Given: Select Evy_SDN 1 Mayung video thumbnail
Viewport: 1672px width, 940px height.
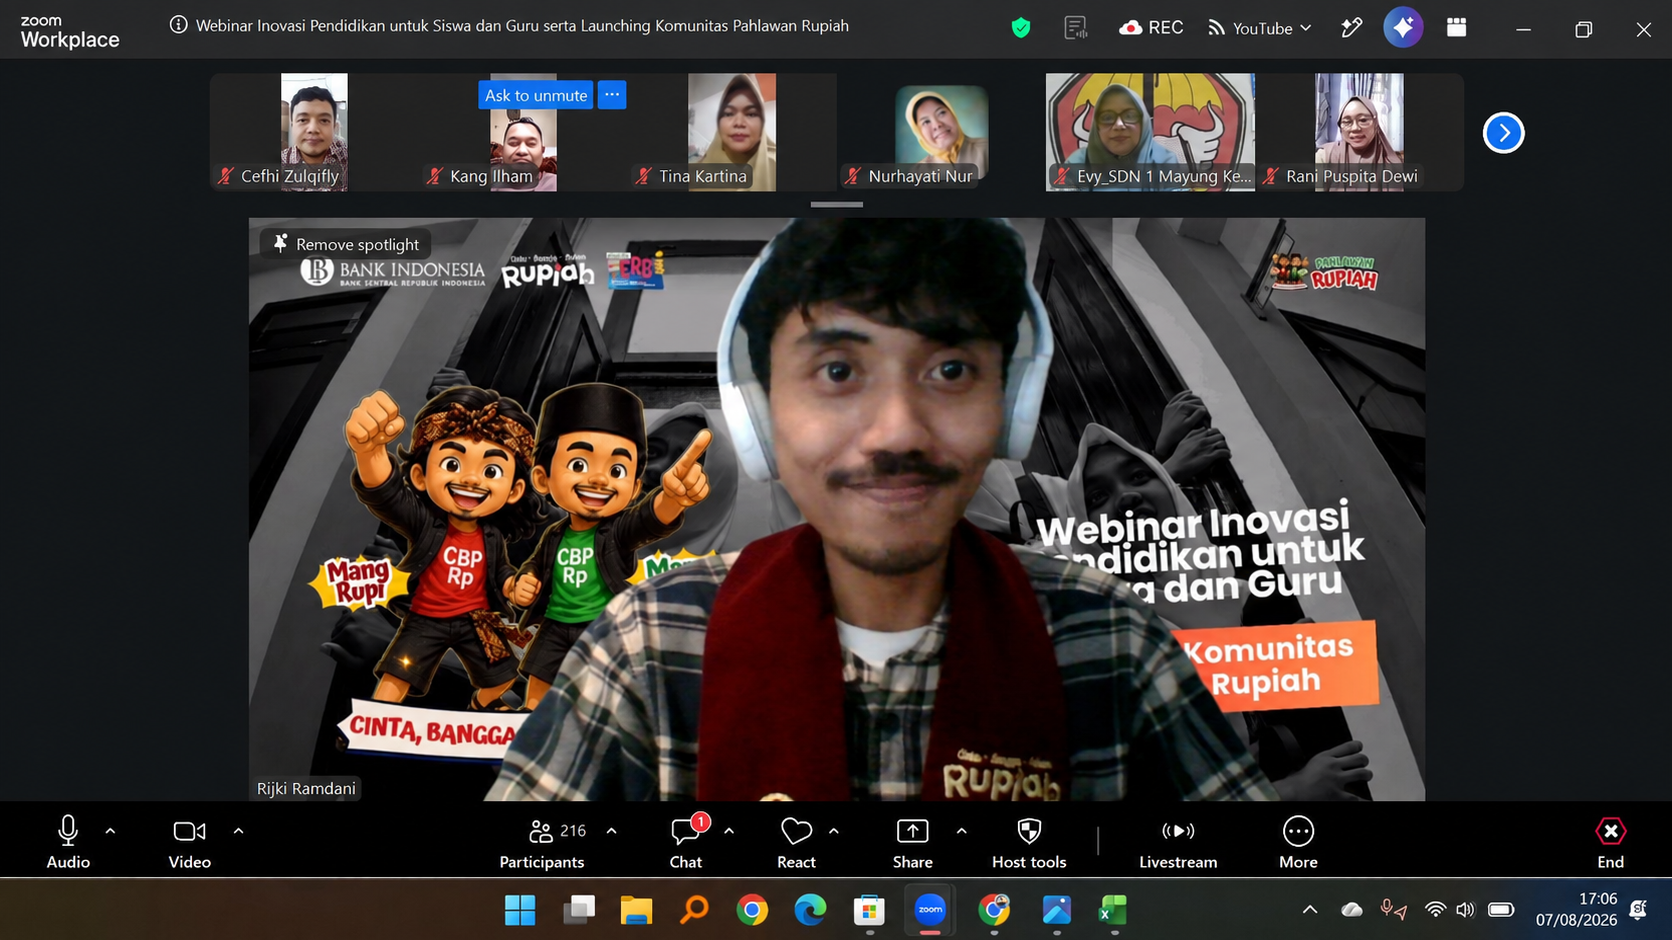Looking at the screenshot, I should (1150, 132).
